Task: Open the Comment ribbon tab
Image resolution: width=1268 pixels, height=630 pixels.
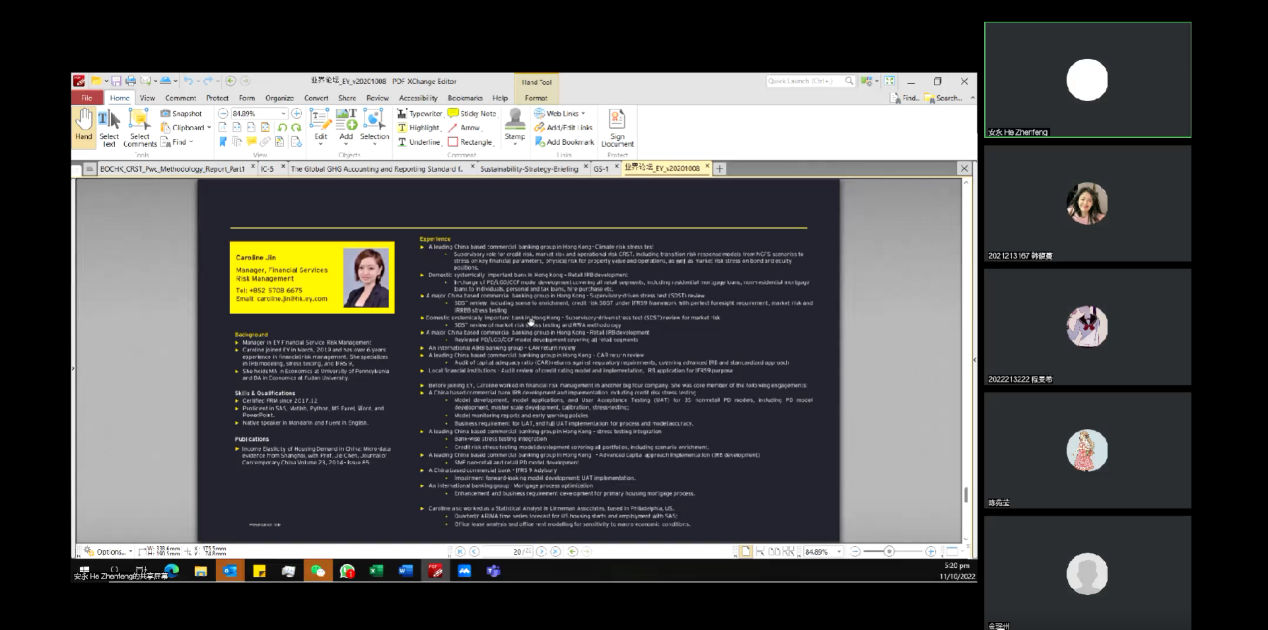Action: tap(180, 98)
